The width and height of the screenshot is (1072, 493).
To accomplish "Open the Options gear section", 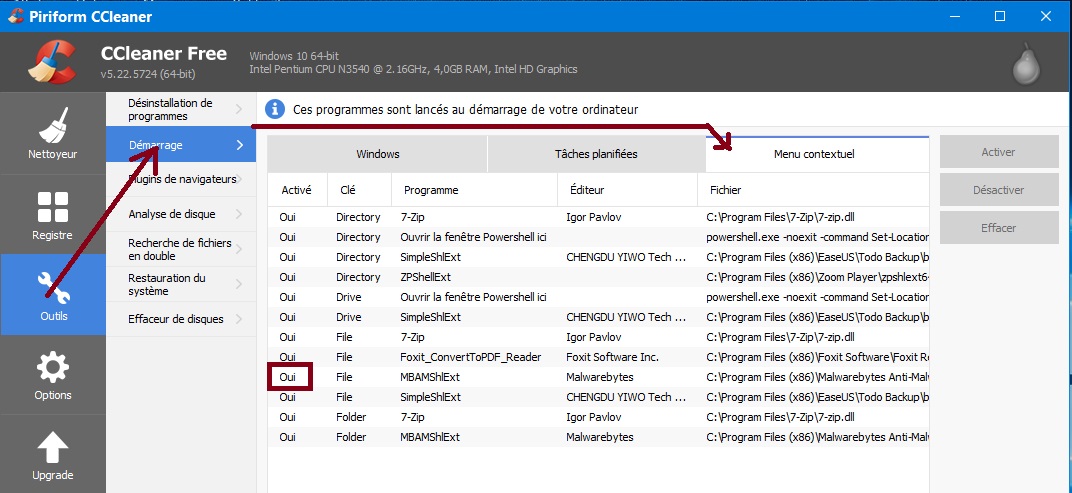I will pyautogui.click(x=53, y=375).
